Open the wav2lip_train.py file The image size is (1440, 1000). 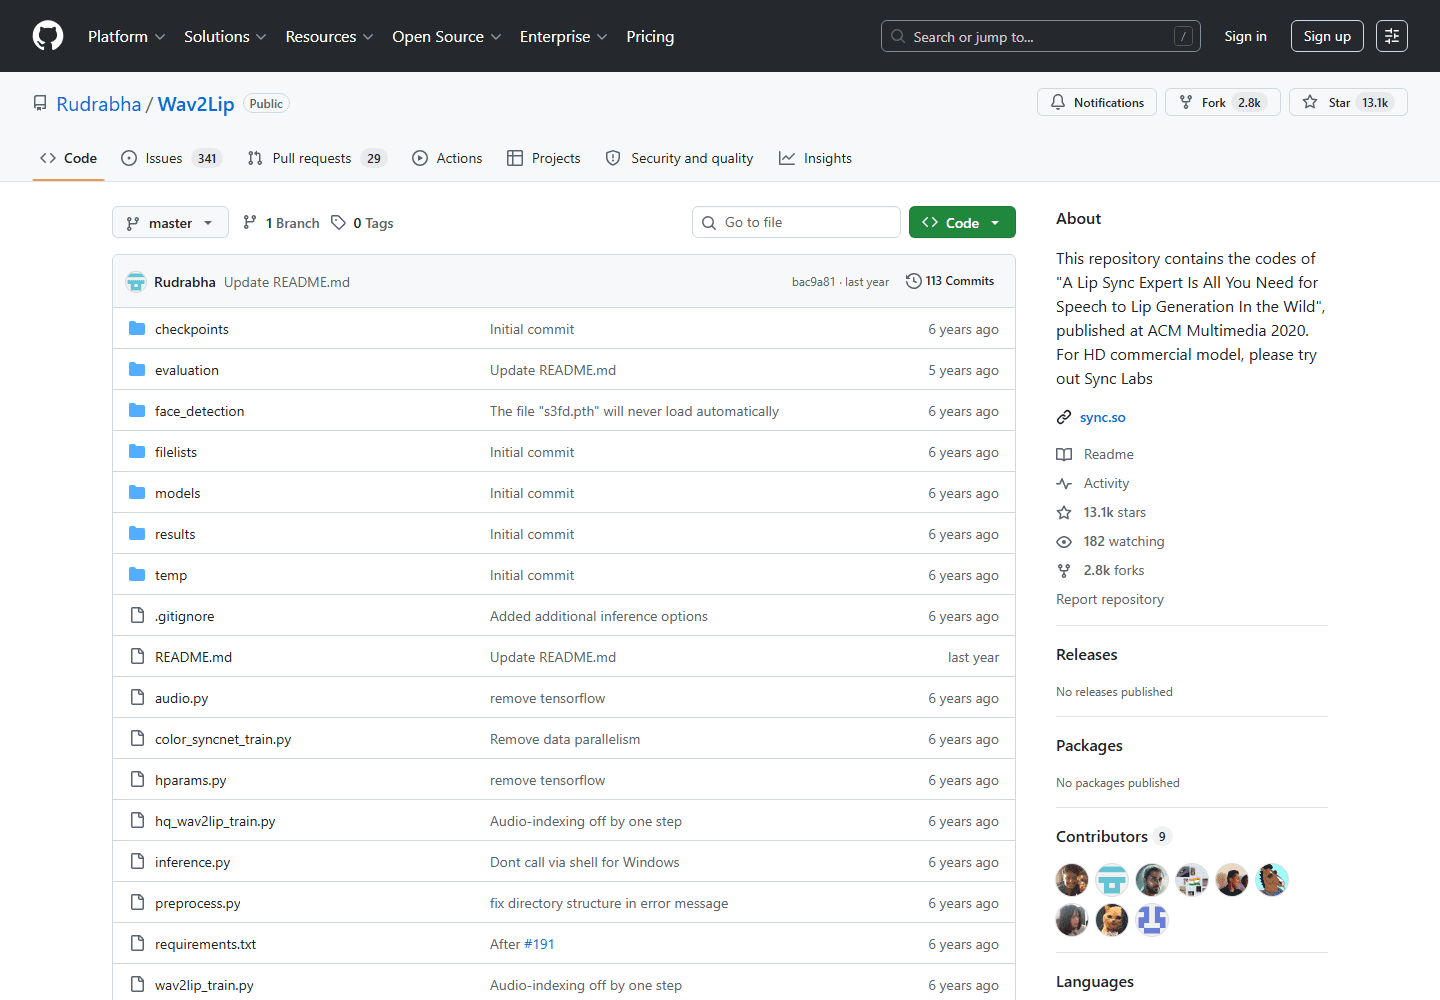[x=204, y=985]
